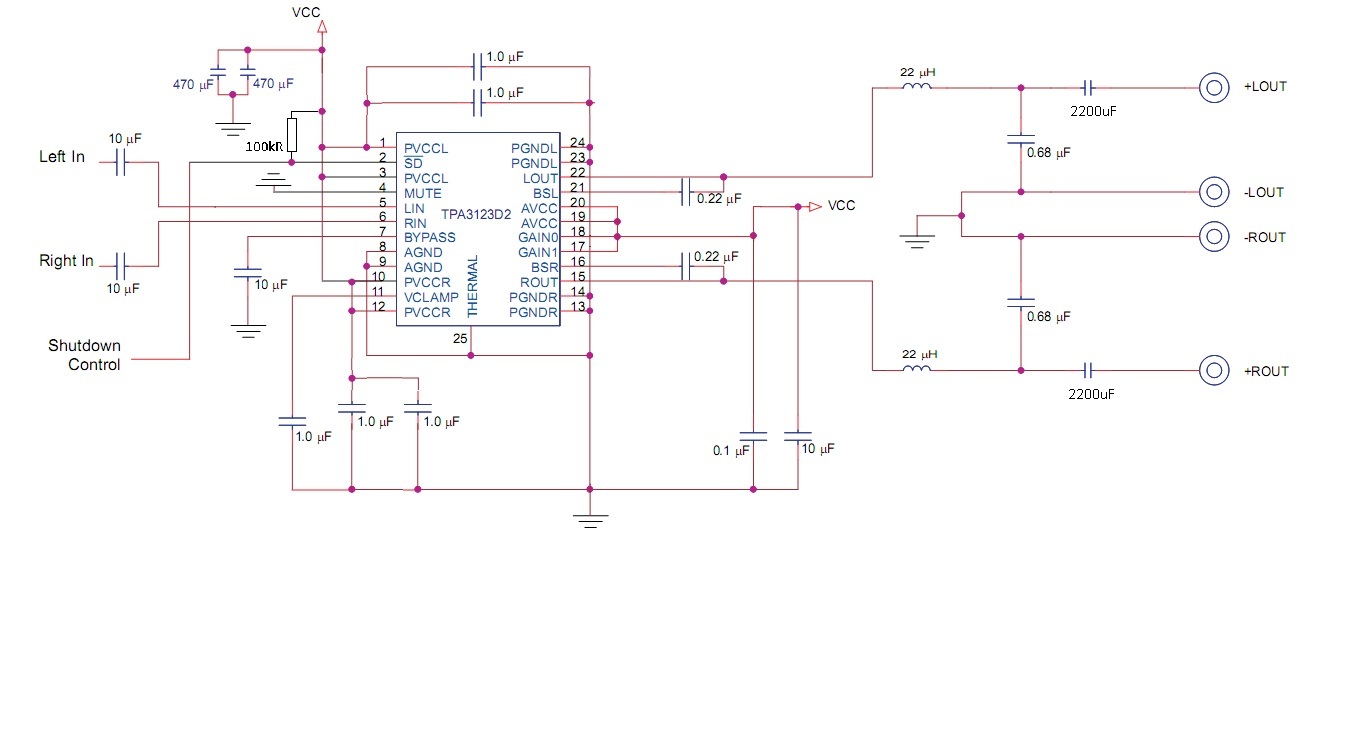Click the "Left In" input label
1369x748 pixels.
pyautogui.click(x=62, y=157)
